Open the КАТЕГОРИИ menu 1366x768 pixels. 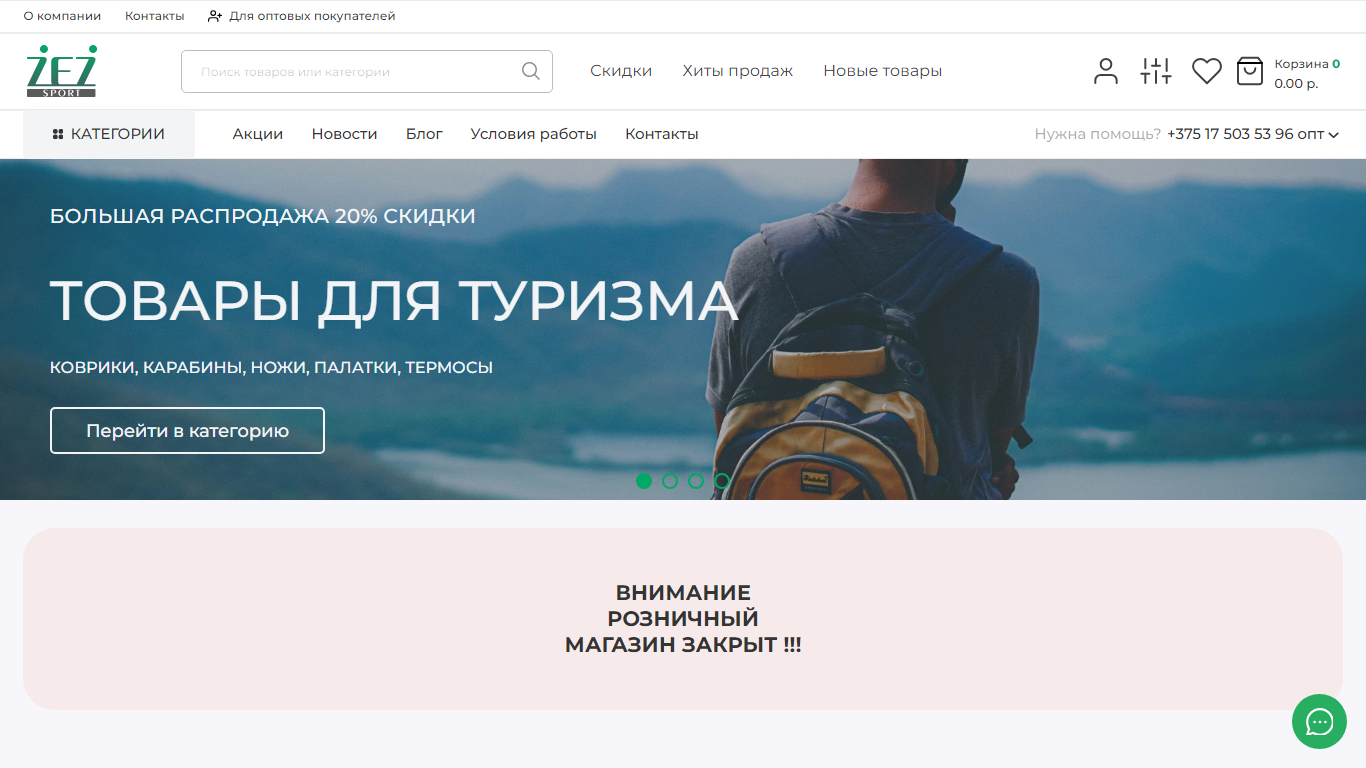coord(109,134)
